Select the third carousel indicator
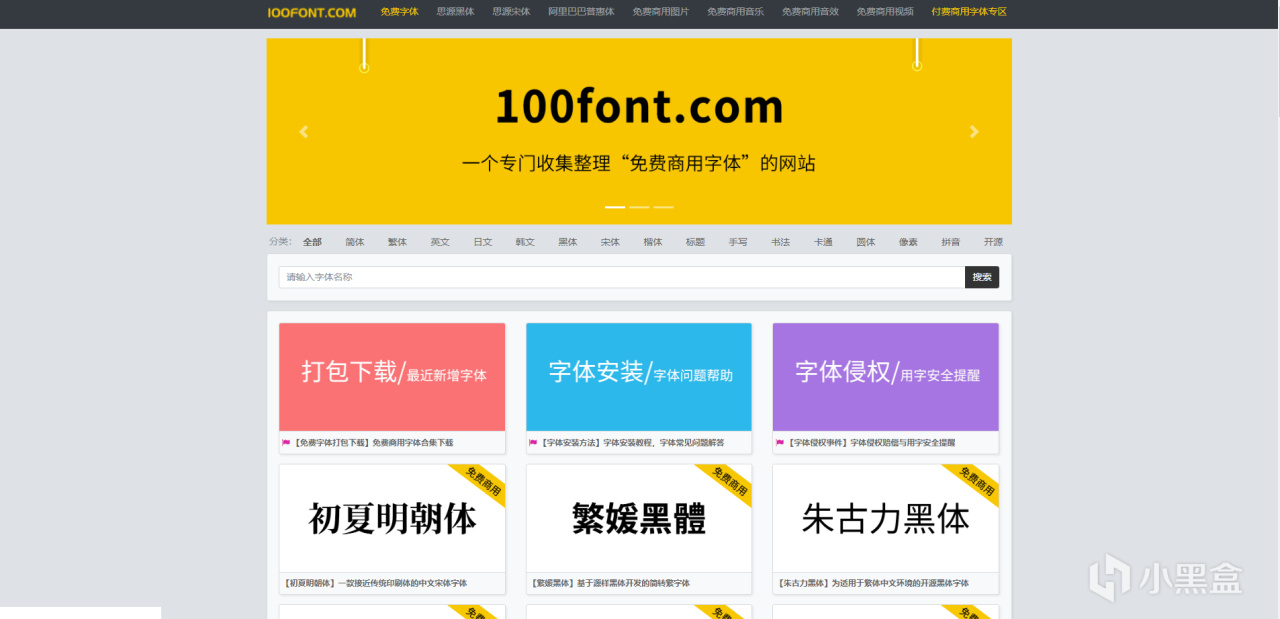Screen dimensions: 1280x619 coord(663,207)
